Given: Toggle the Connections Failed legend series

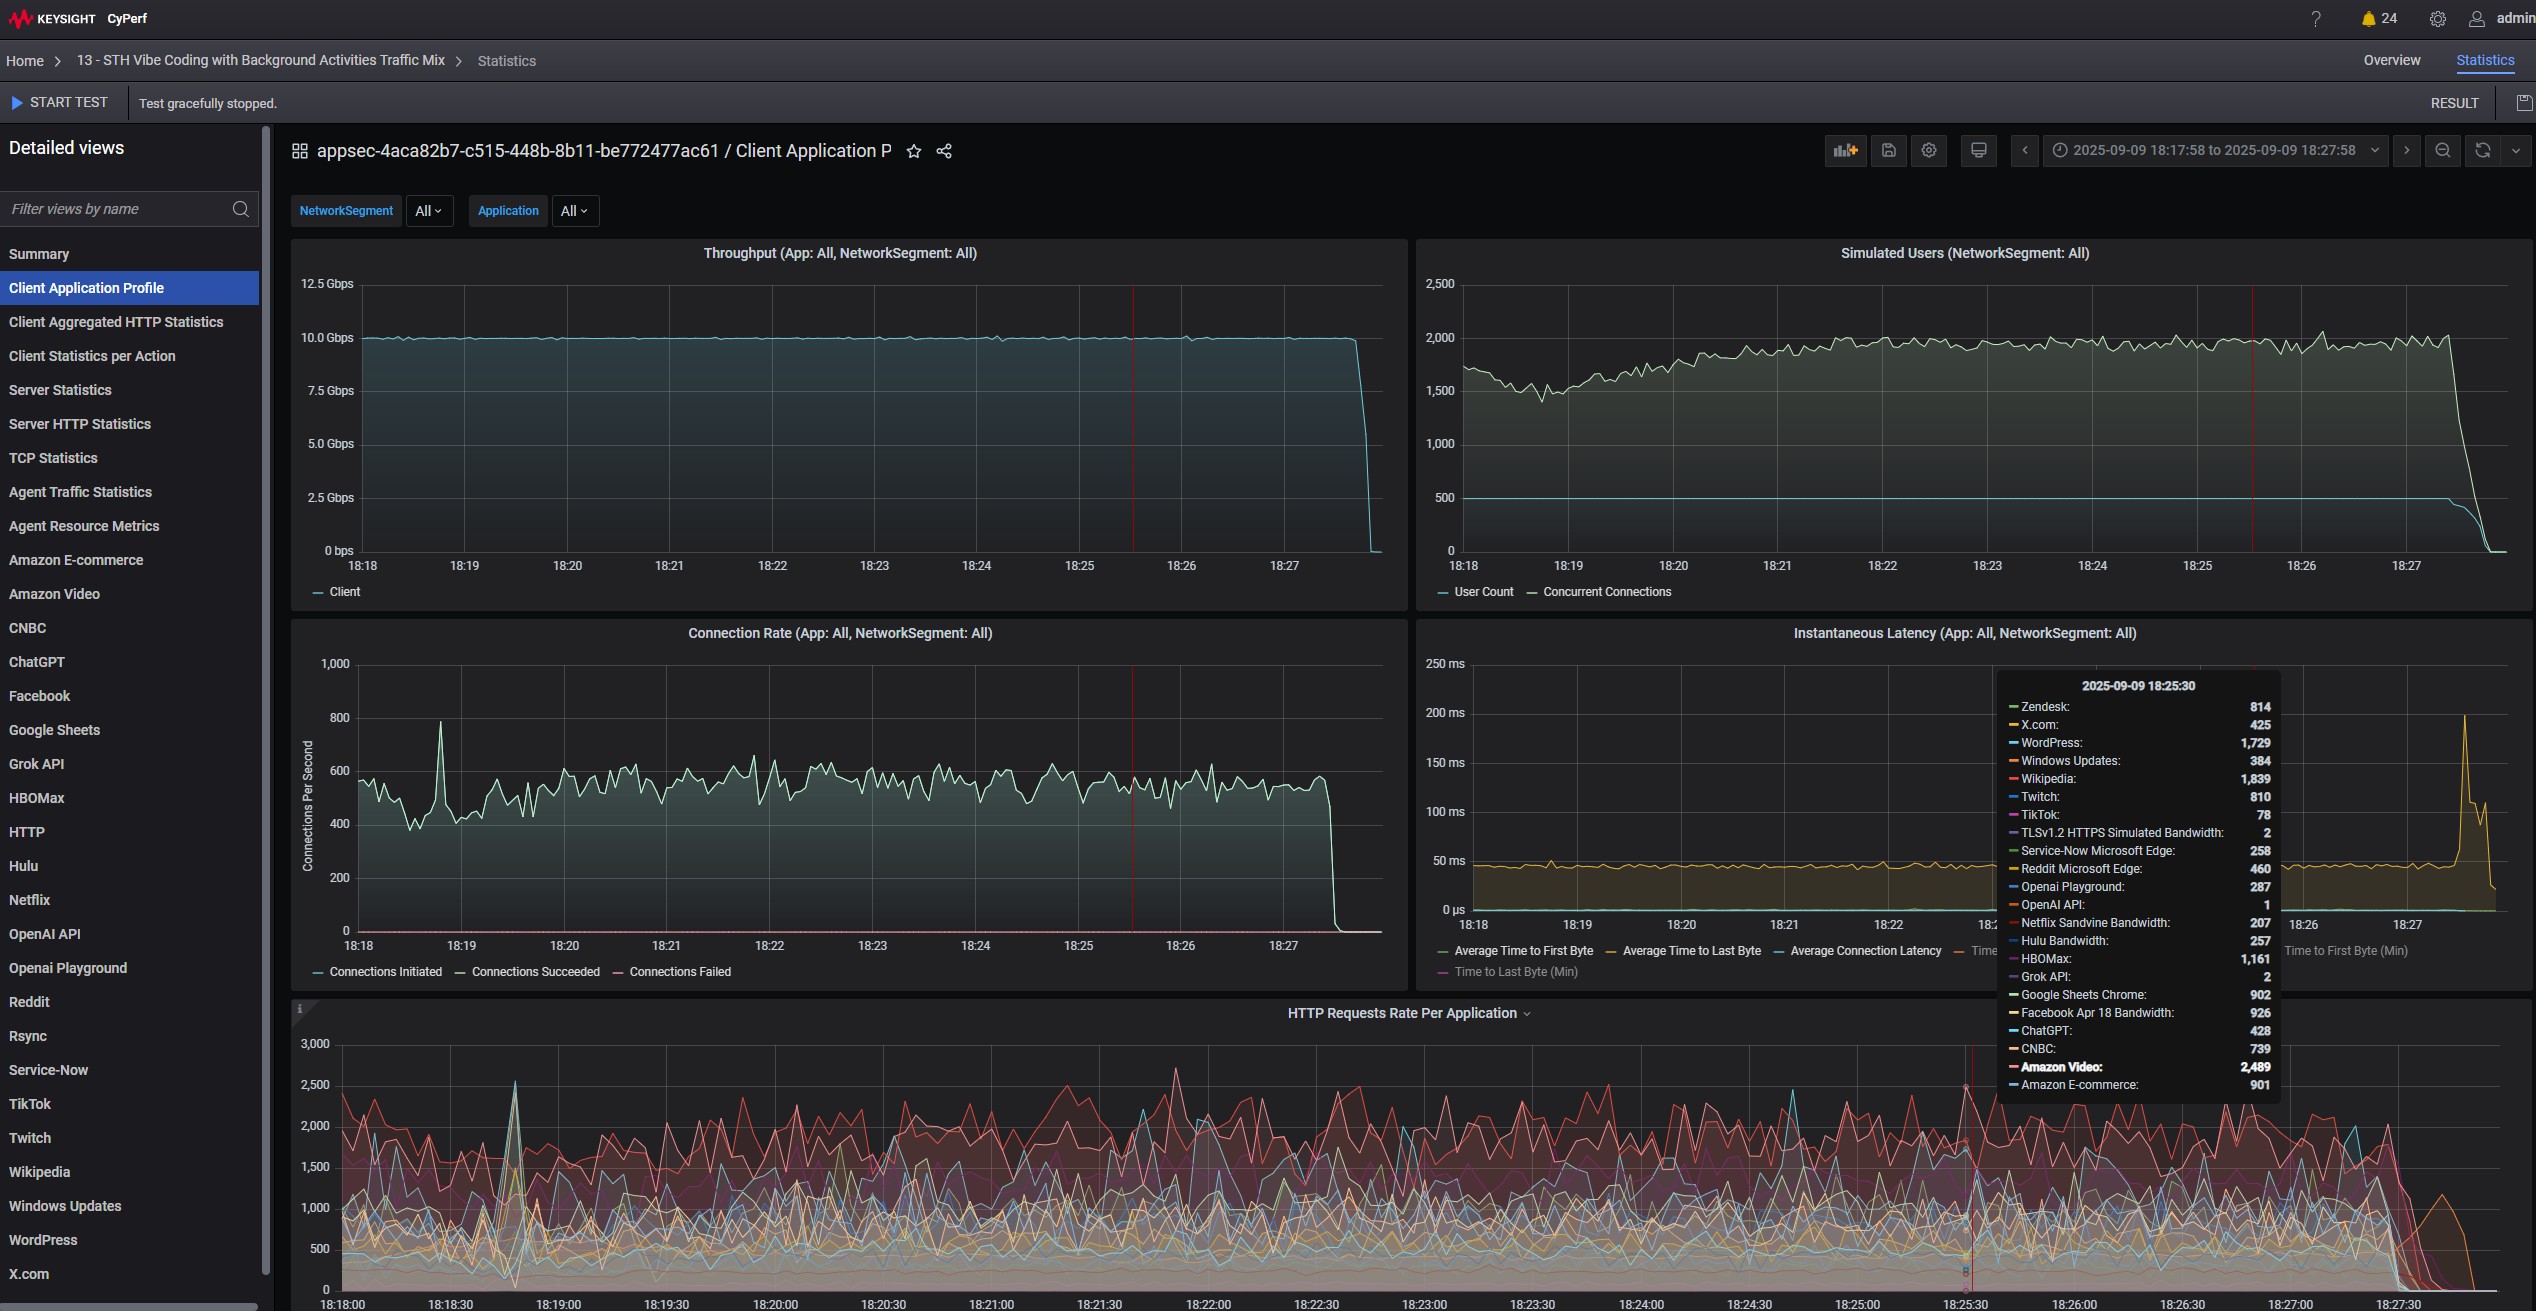Looking at the screenshot, I should pos(679,972).
